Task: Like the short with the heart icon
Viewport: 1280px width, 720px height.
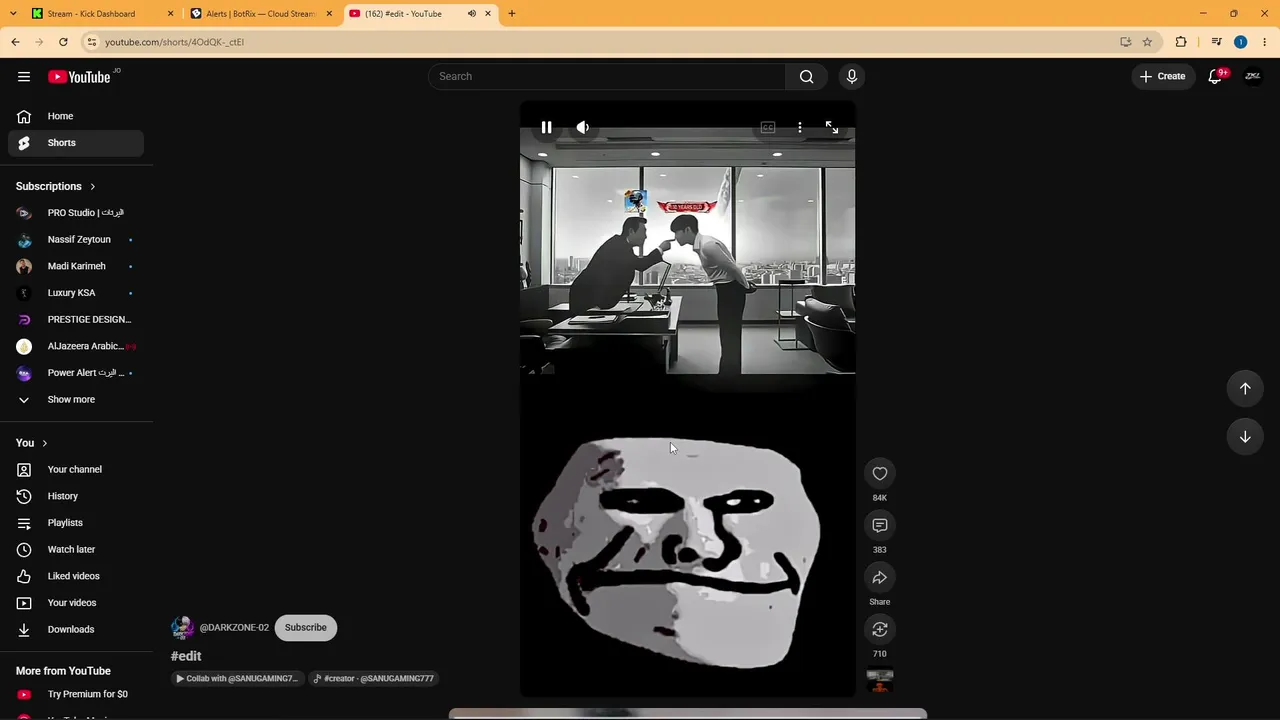Action: point(880,474)
